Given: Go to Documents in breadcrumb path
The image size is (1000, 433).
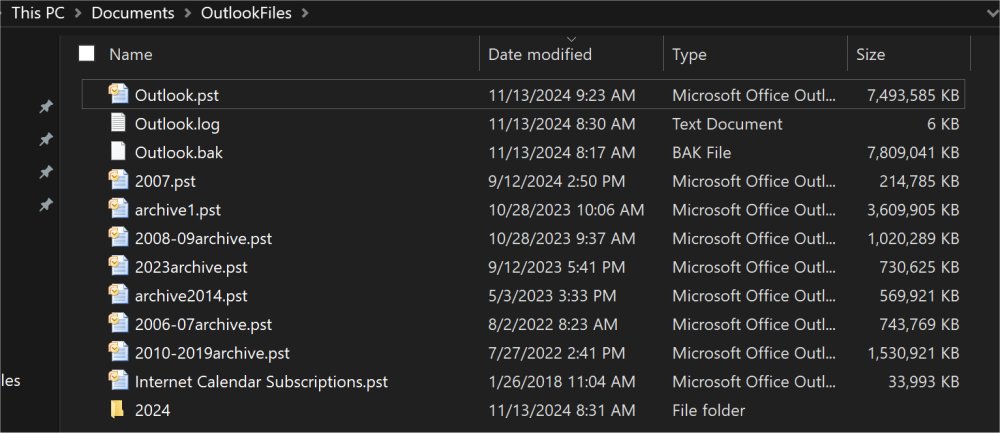Looking at the screenshot, I should coord(133,13).
